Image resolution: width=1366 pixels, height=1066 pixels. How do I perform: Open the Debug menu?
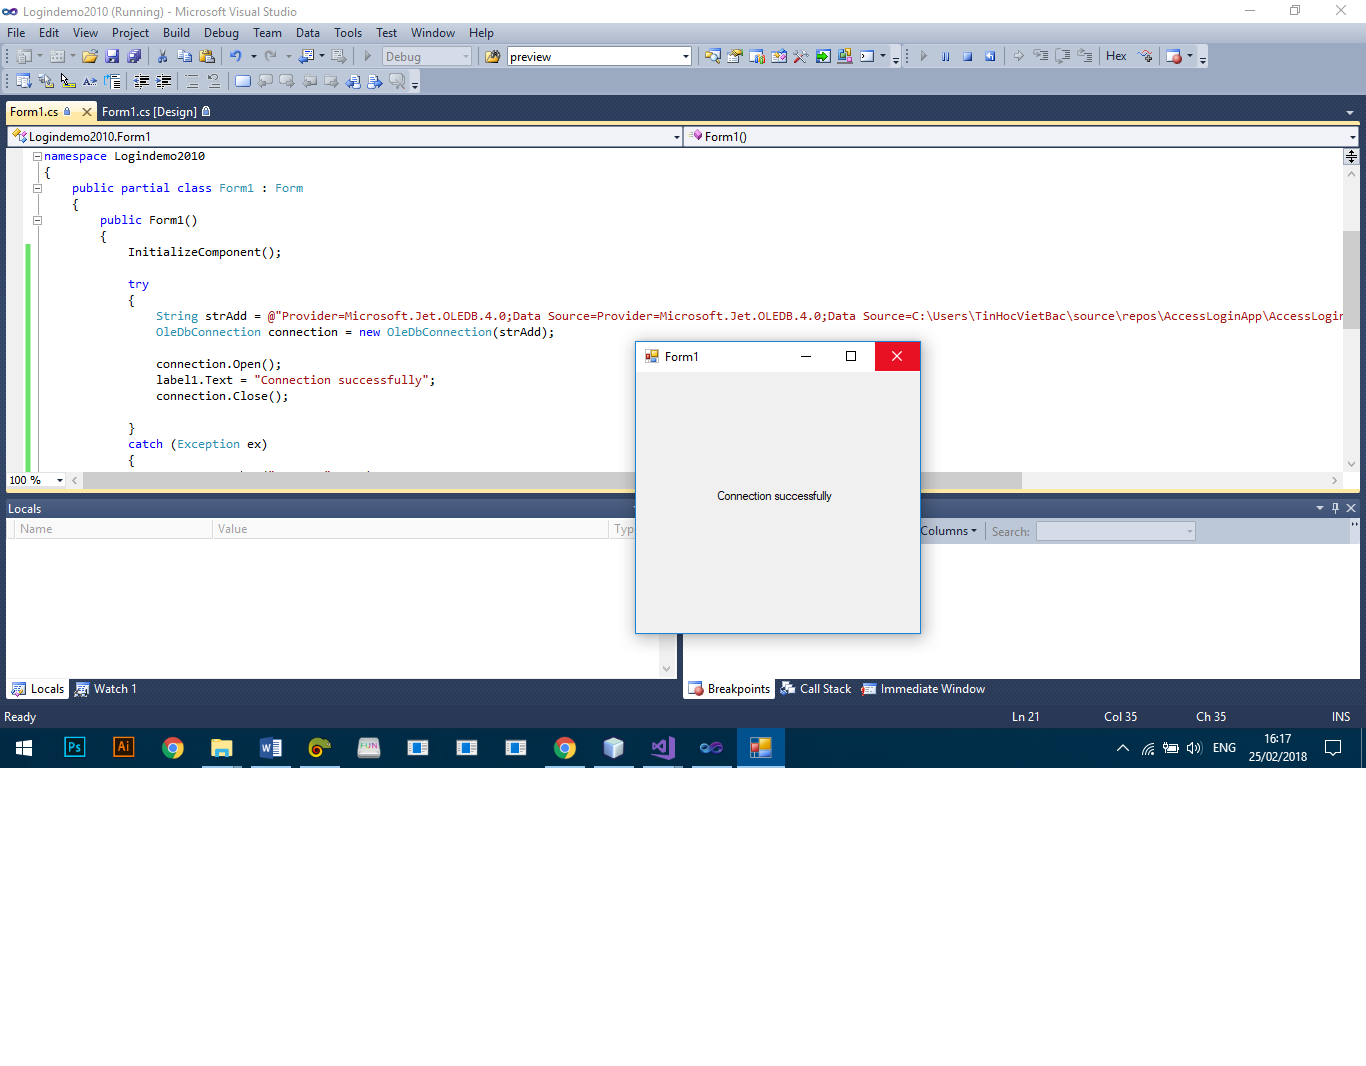[x=221, y=33]
